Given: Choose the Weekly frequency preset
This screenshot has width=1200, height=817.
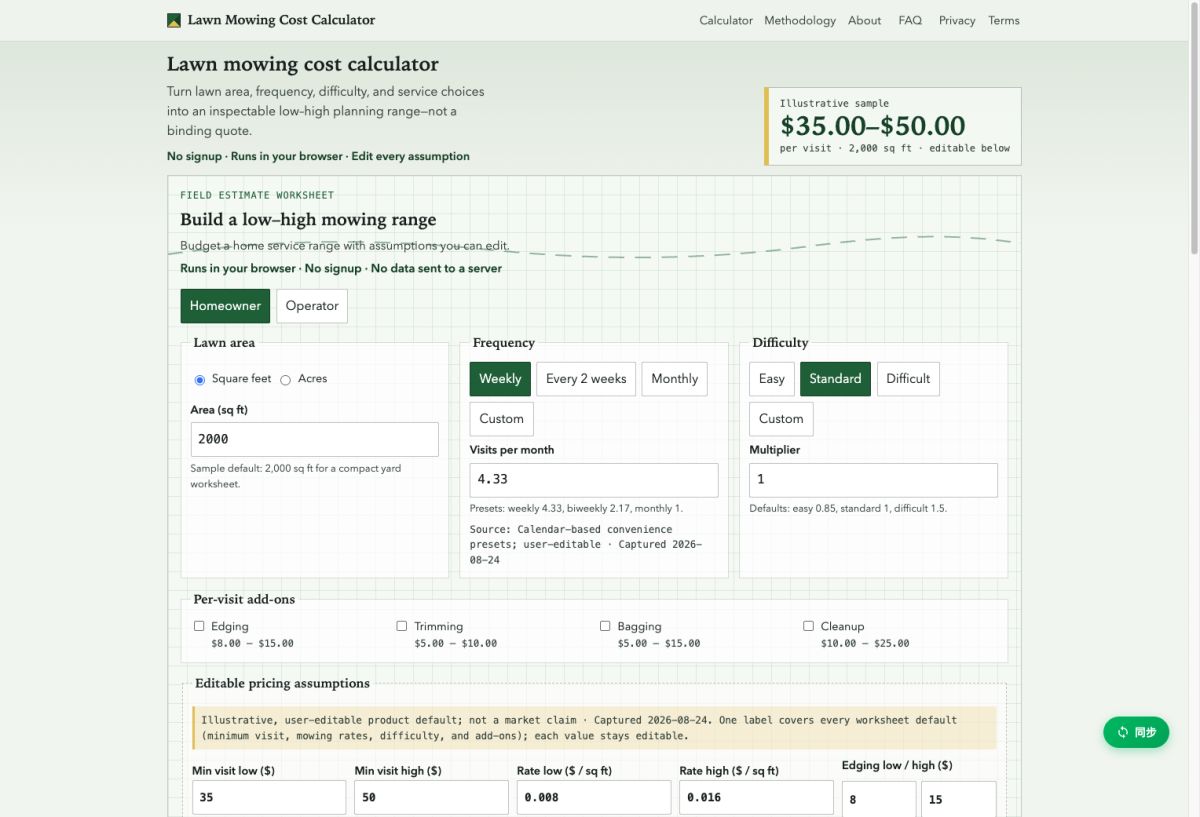Looking at the screenshot, I should pyautogui.click(x=500, y=379).
